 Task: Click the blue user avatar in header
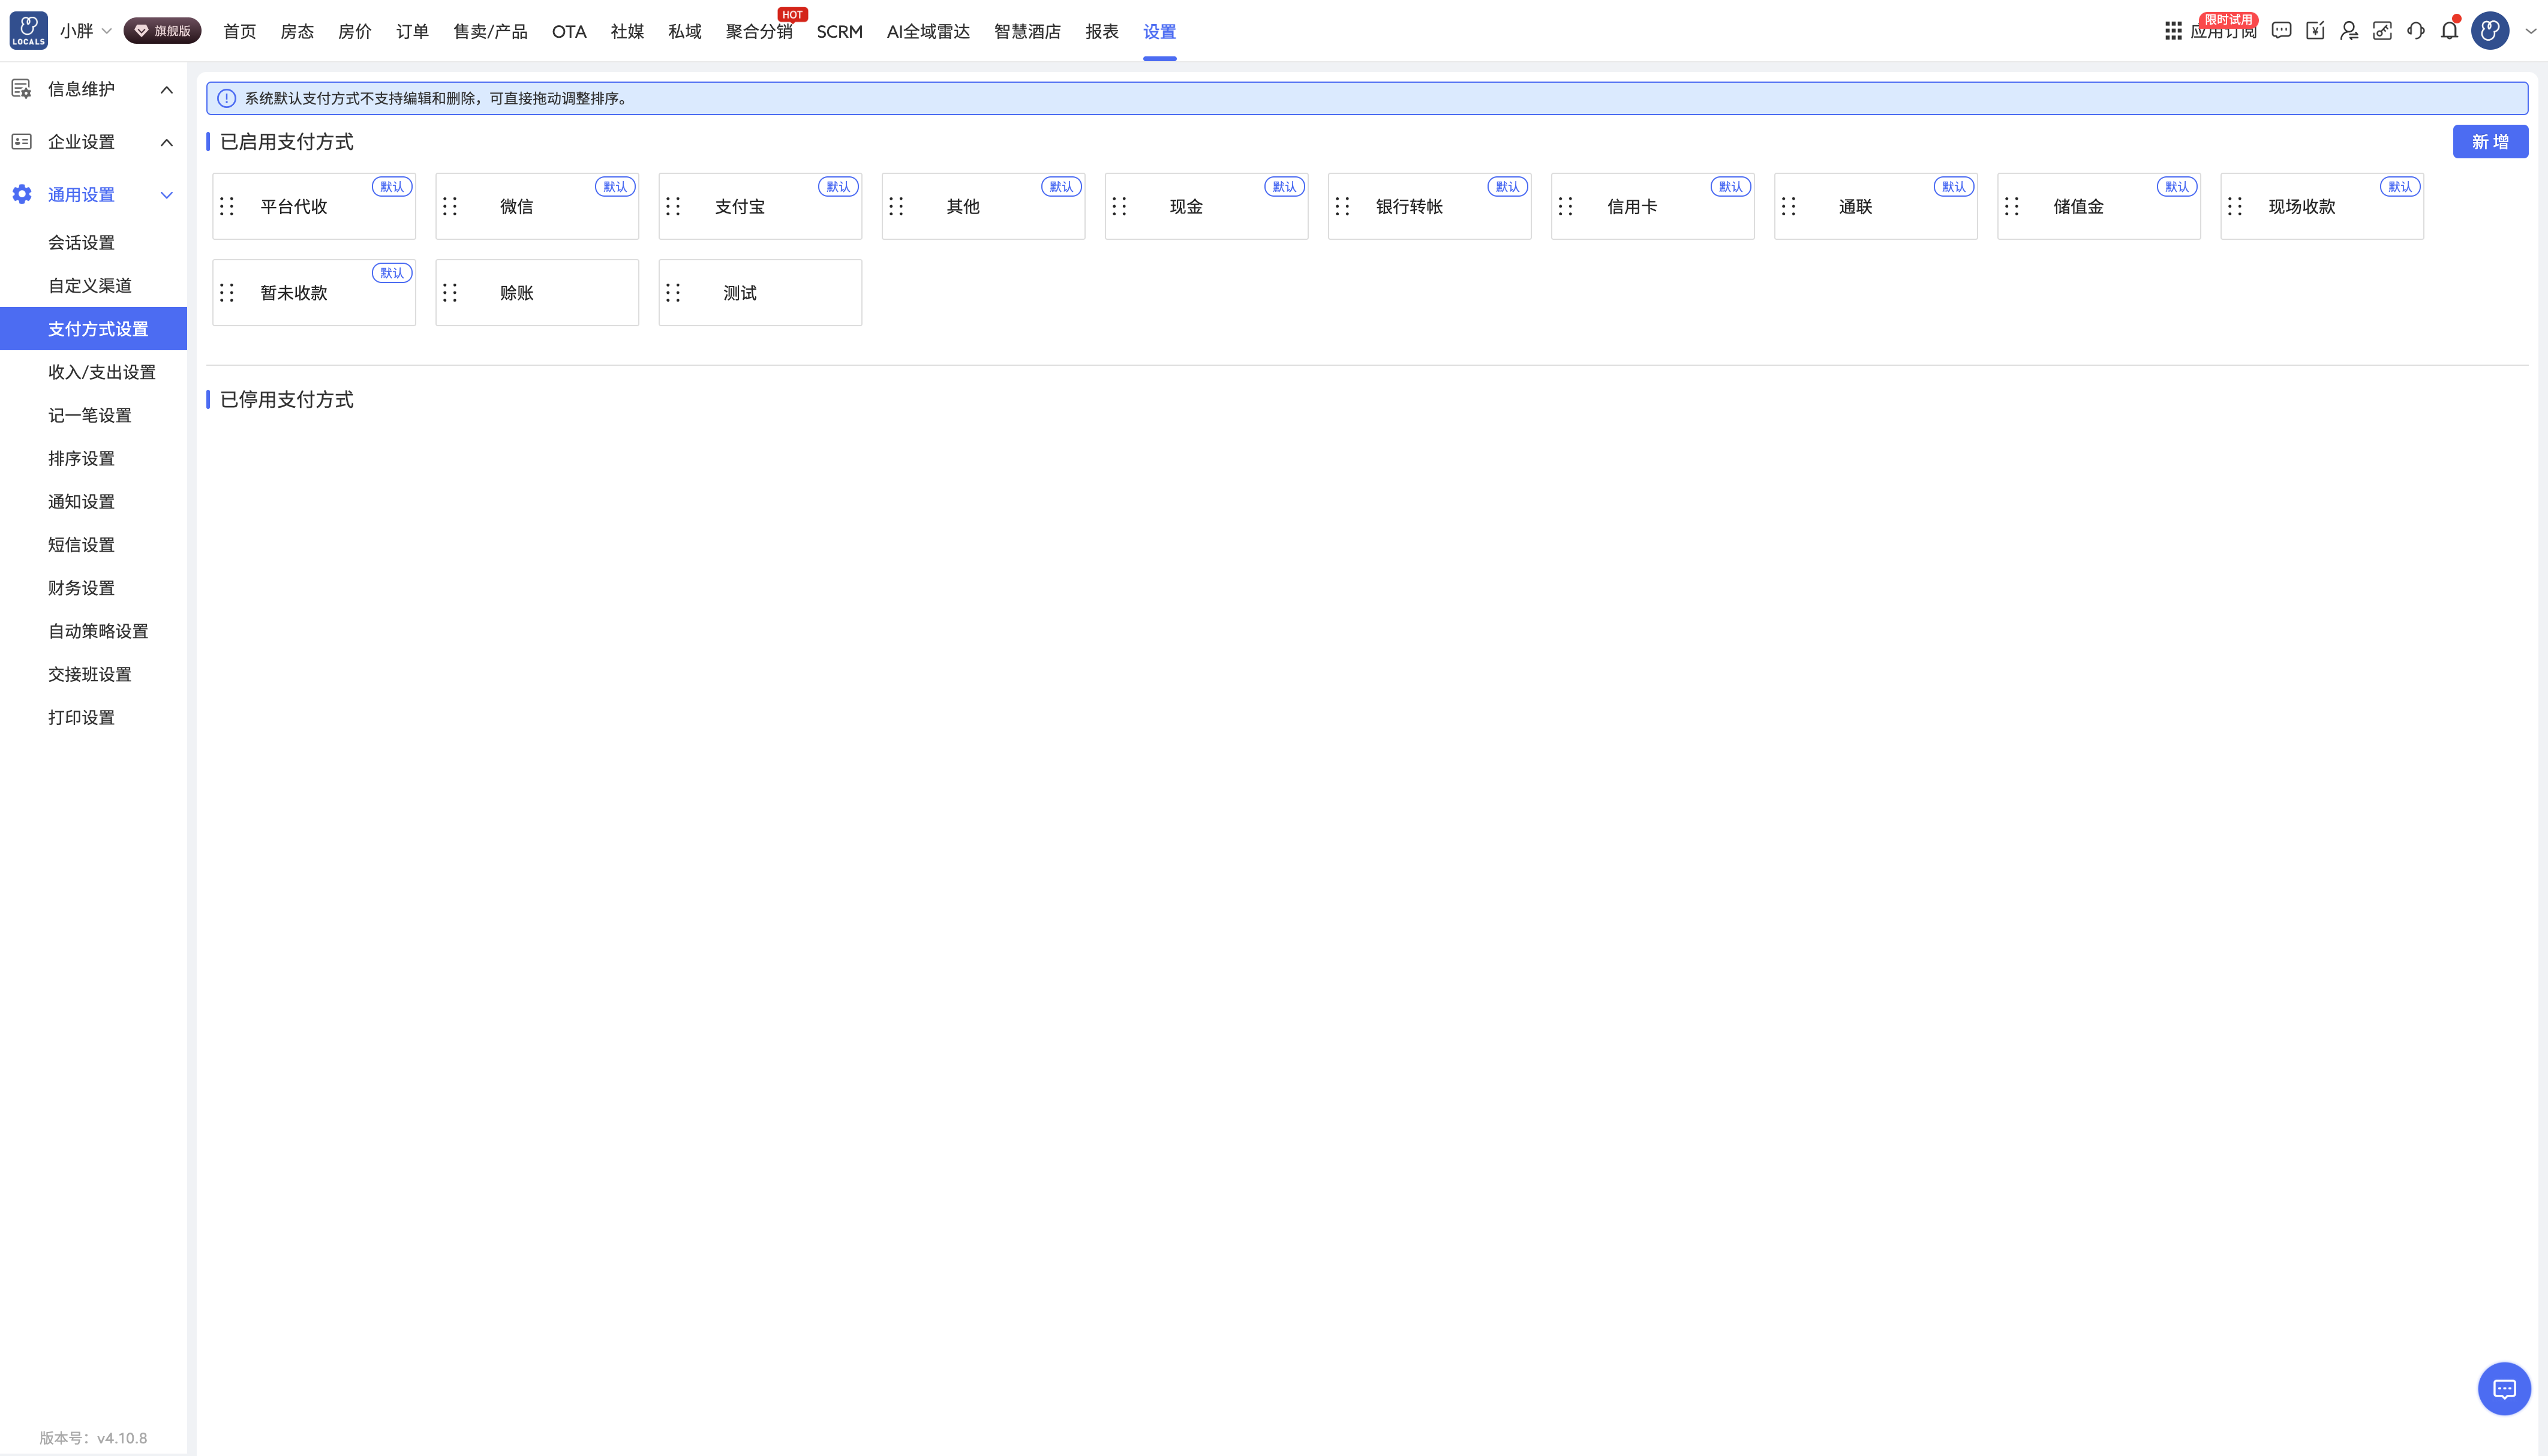[x=2490, y=31]
